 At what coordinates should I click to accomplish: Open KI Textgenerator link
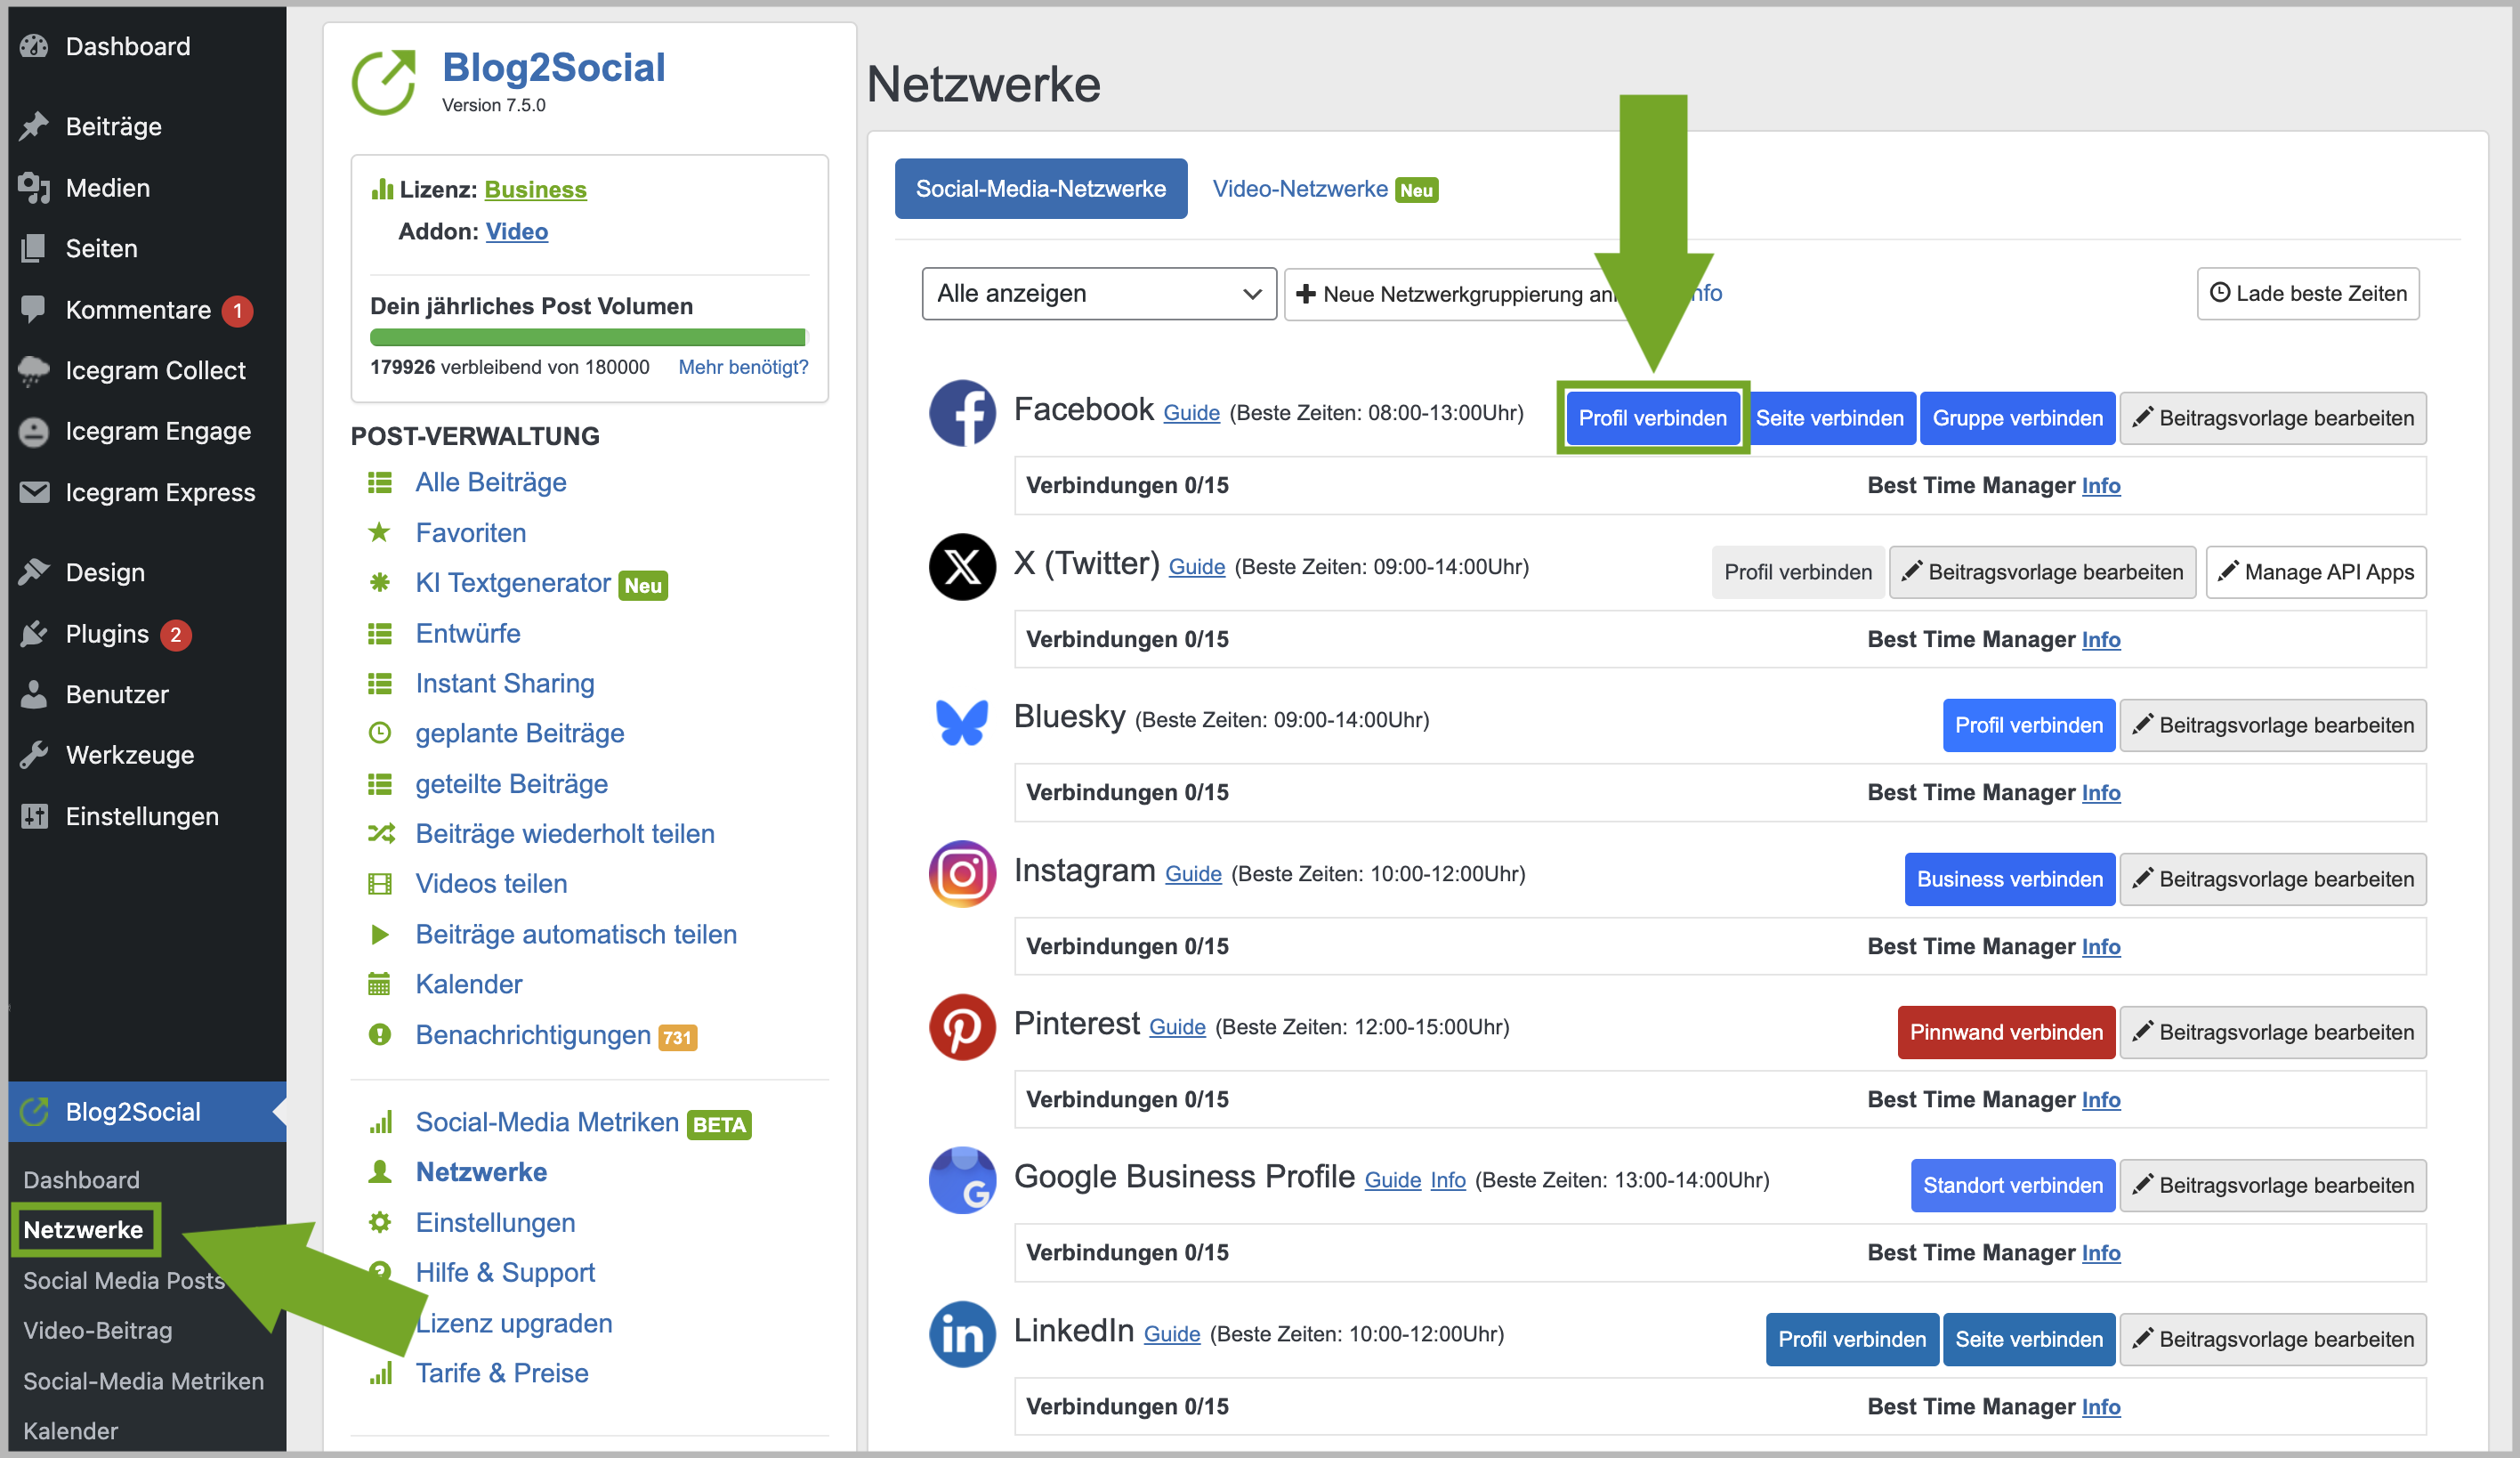(513, 583)
